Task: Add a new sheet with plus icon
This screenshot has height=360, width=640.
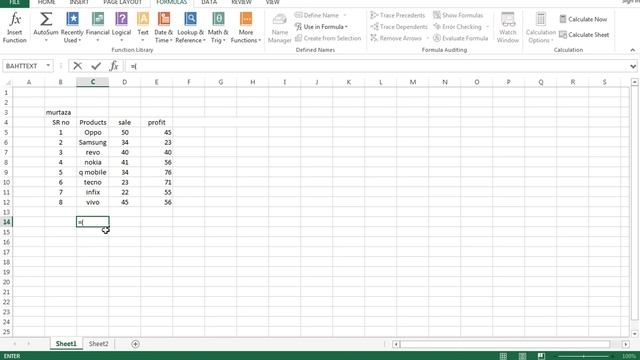Action: click(136, 344)
